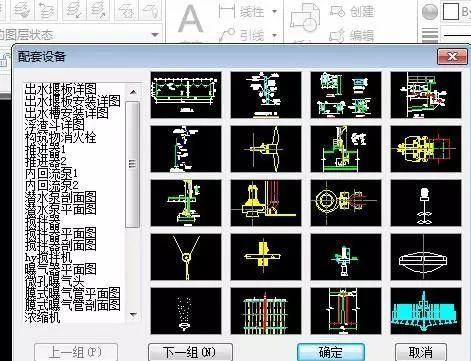Click the scroll-up arrow of the equipment list
The image size is (471, 361).
(x=133, y=92)
